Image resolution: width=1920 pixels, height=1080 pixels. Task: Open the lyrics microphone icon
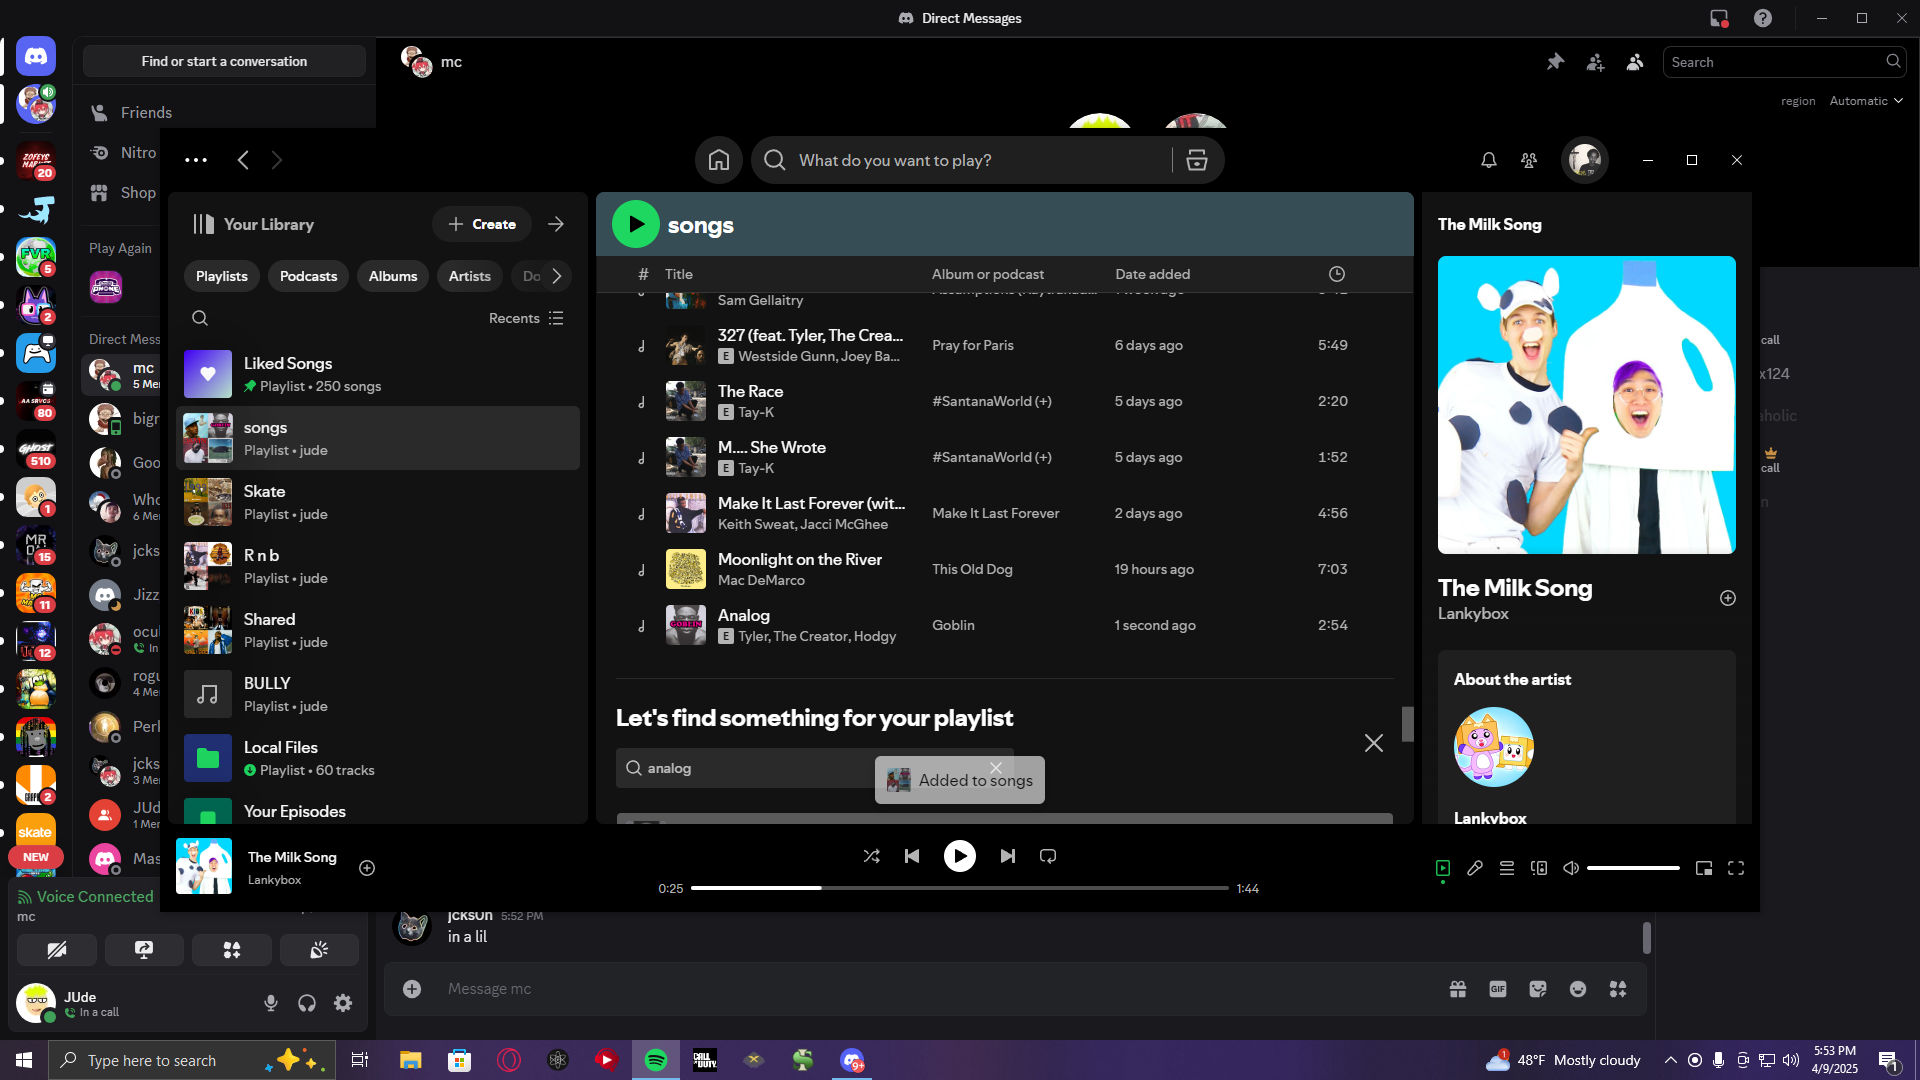(1474, 868)
